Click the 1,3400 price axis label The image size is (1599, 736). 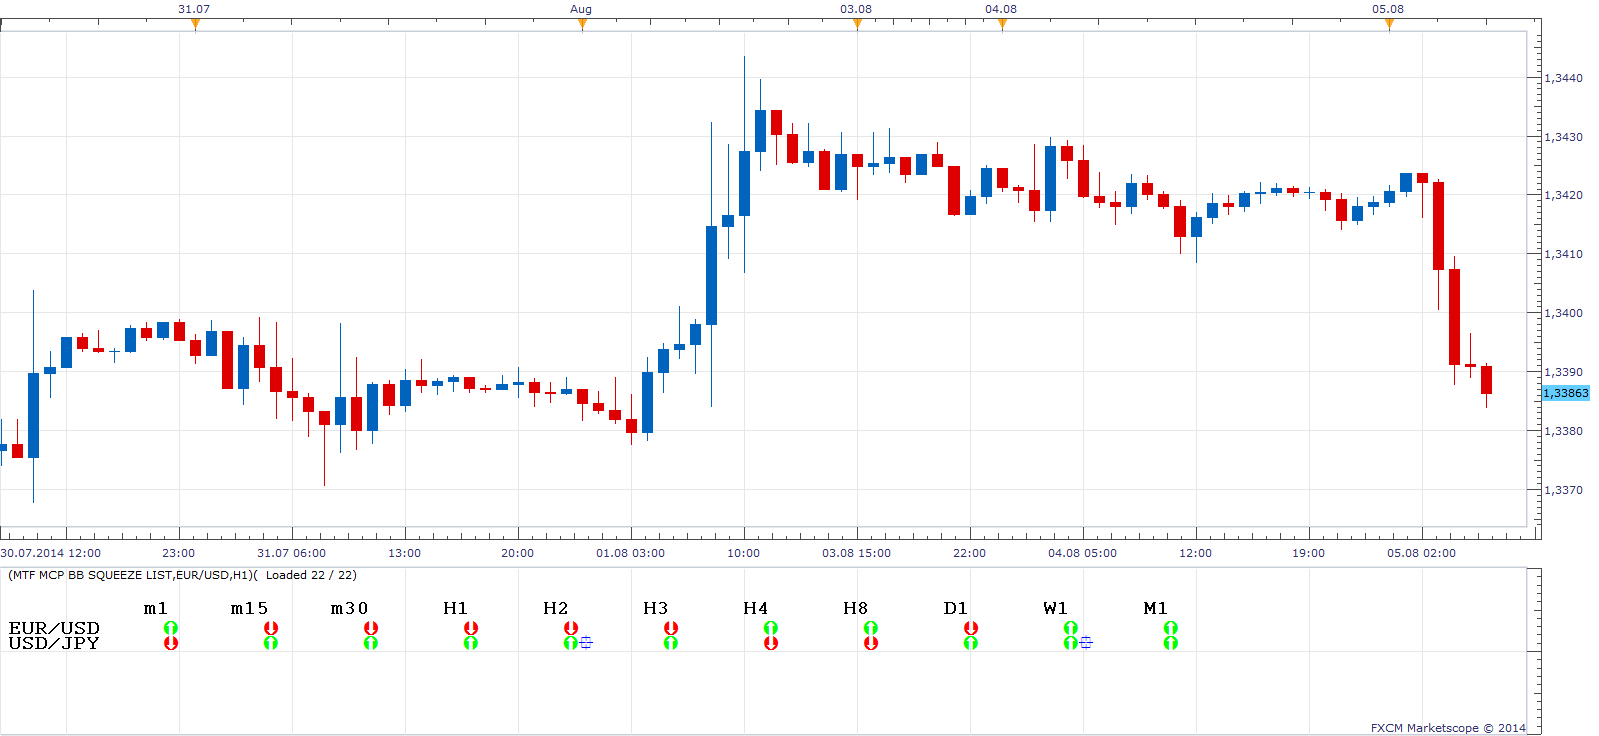1564,313
